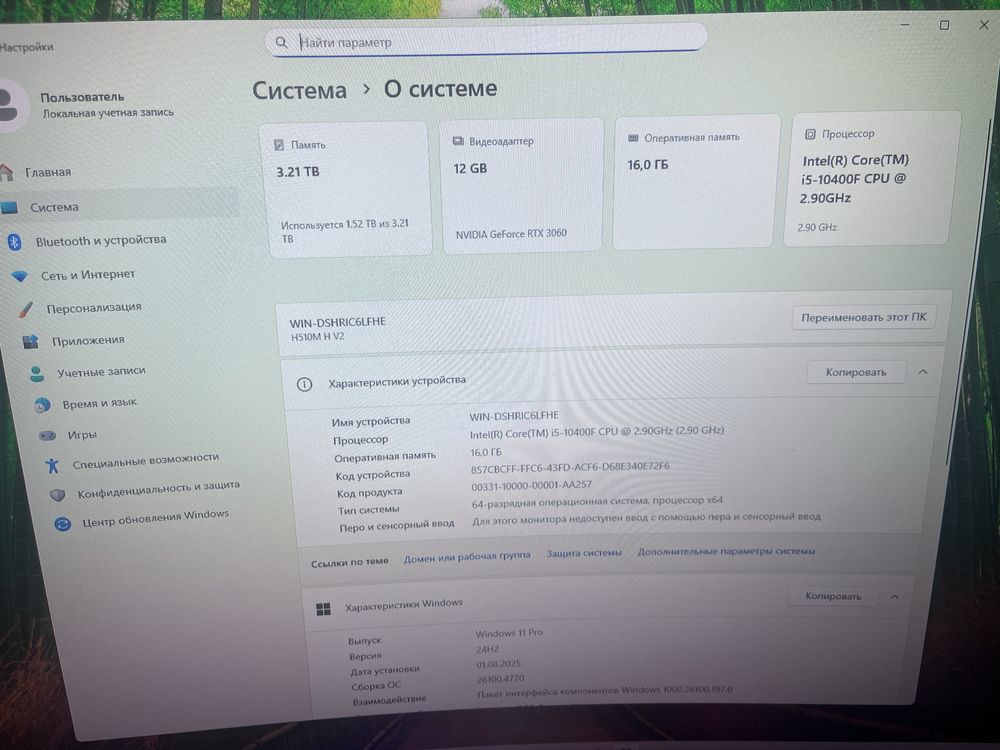Click the Главная home icon
1000x750 pixels.
[x=6, y=172]
